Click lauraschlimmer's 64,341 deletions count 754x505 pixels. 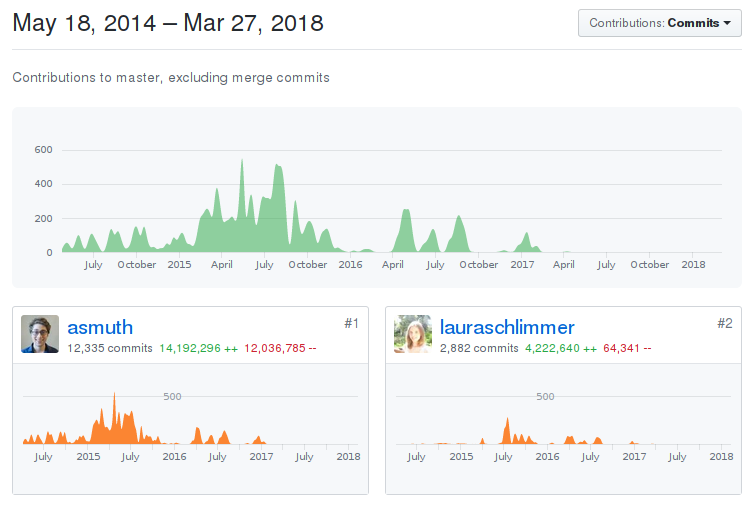click(x=627, y=348)
